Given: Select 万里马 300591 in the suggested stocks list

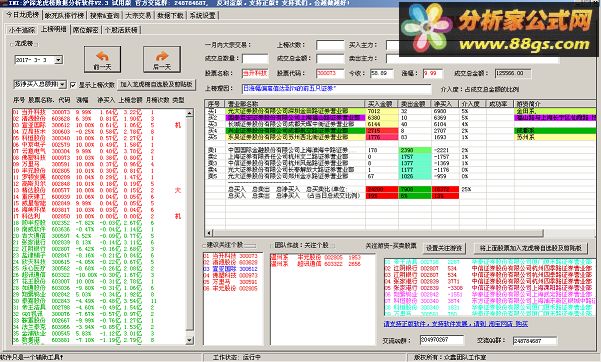Looking at the screenshot, I should coord(232,282).
